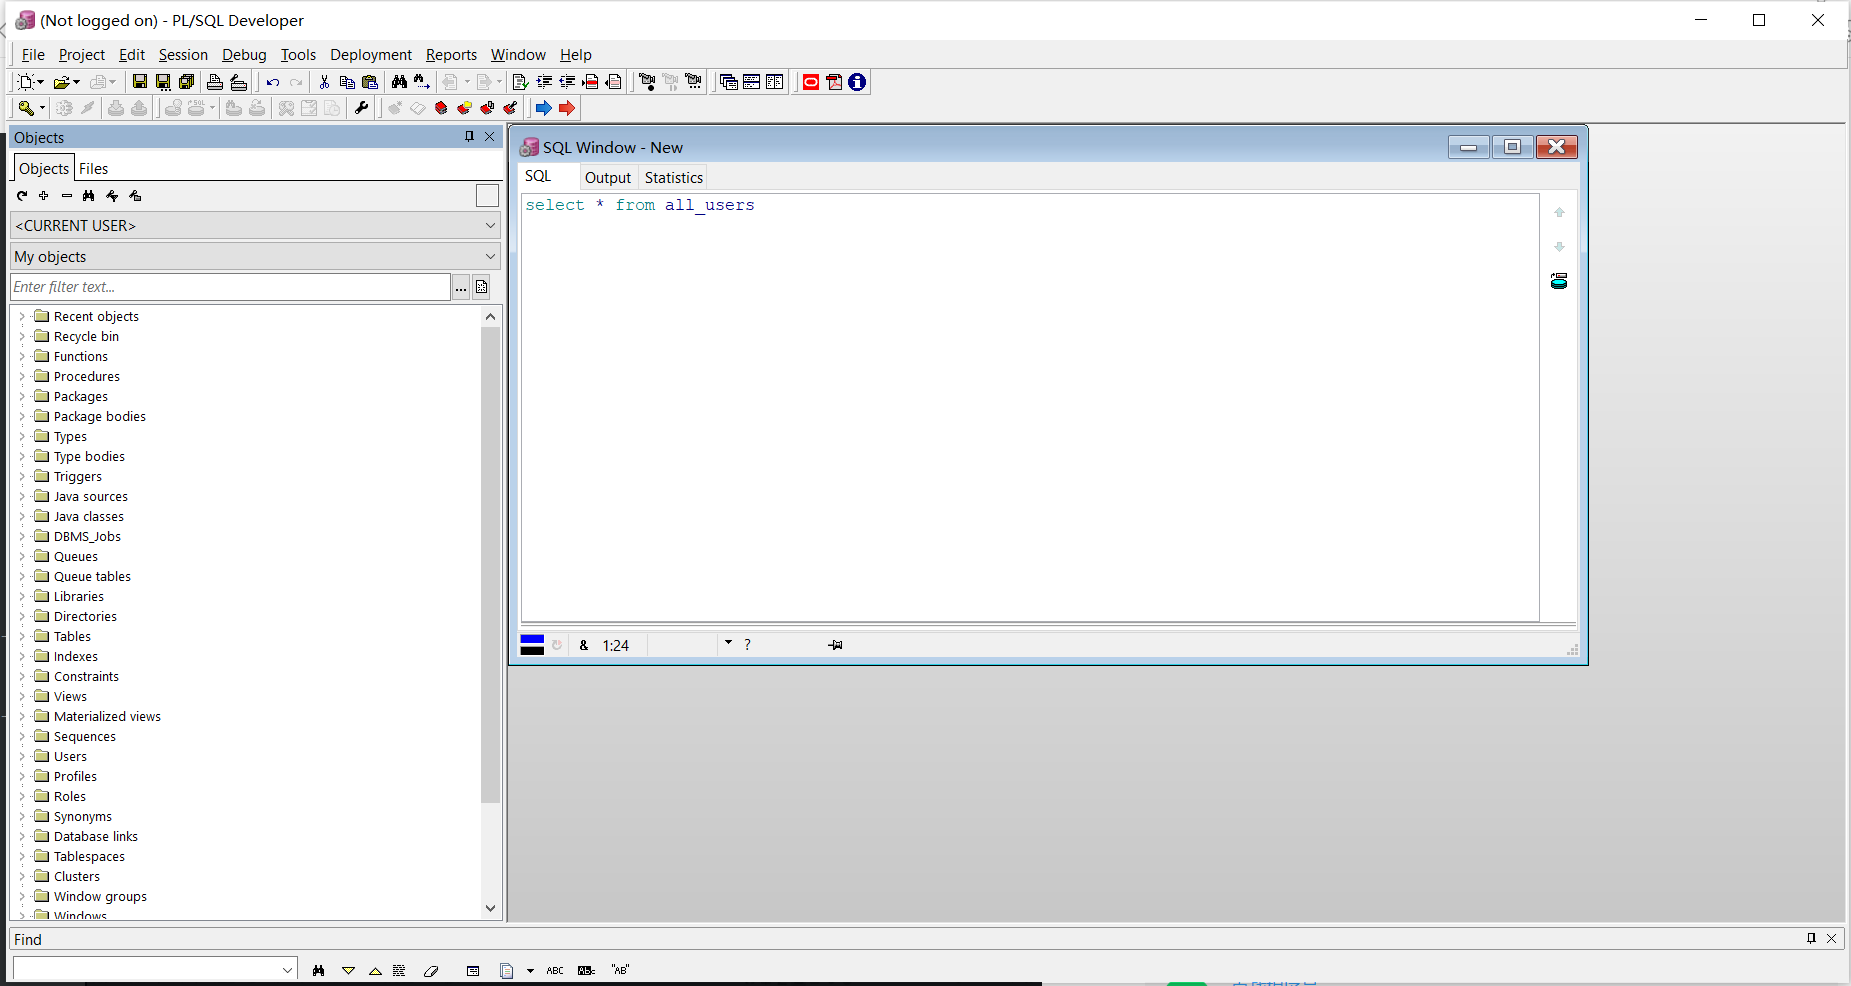Close the Find panel

pos(1832,938)
